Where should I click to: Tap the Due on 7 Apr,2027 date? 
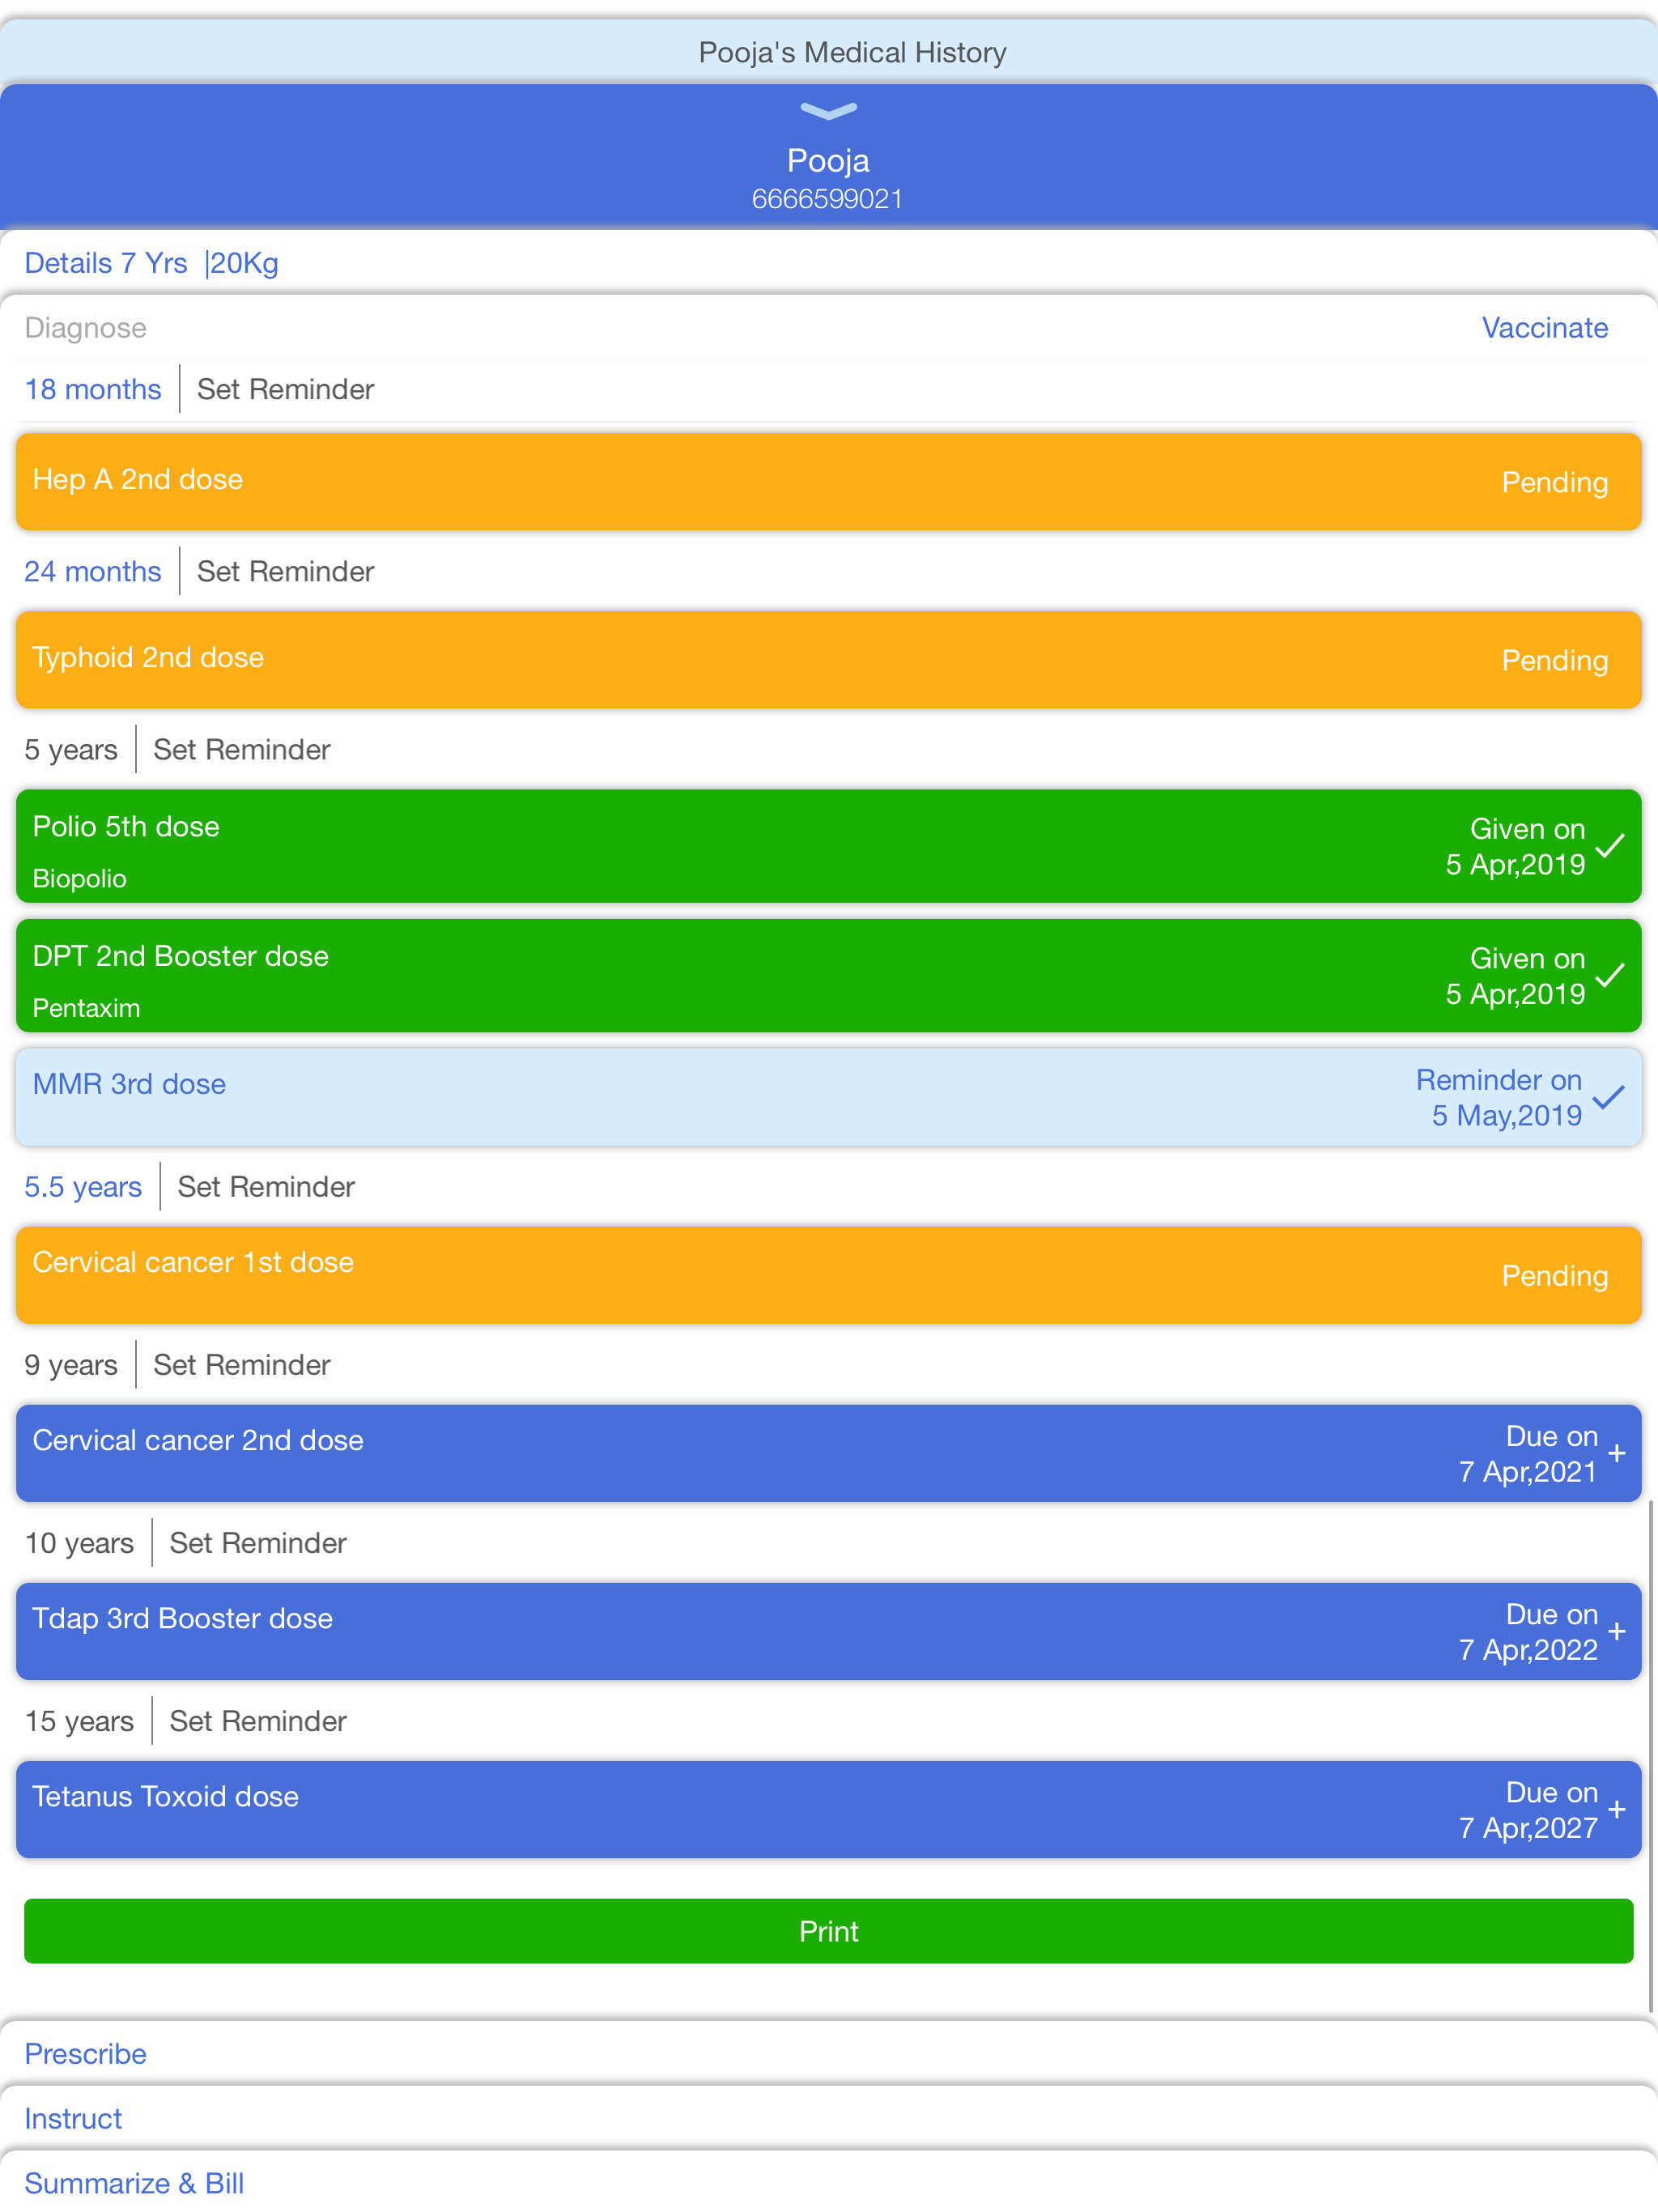(1528, 1810)
